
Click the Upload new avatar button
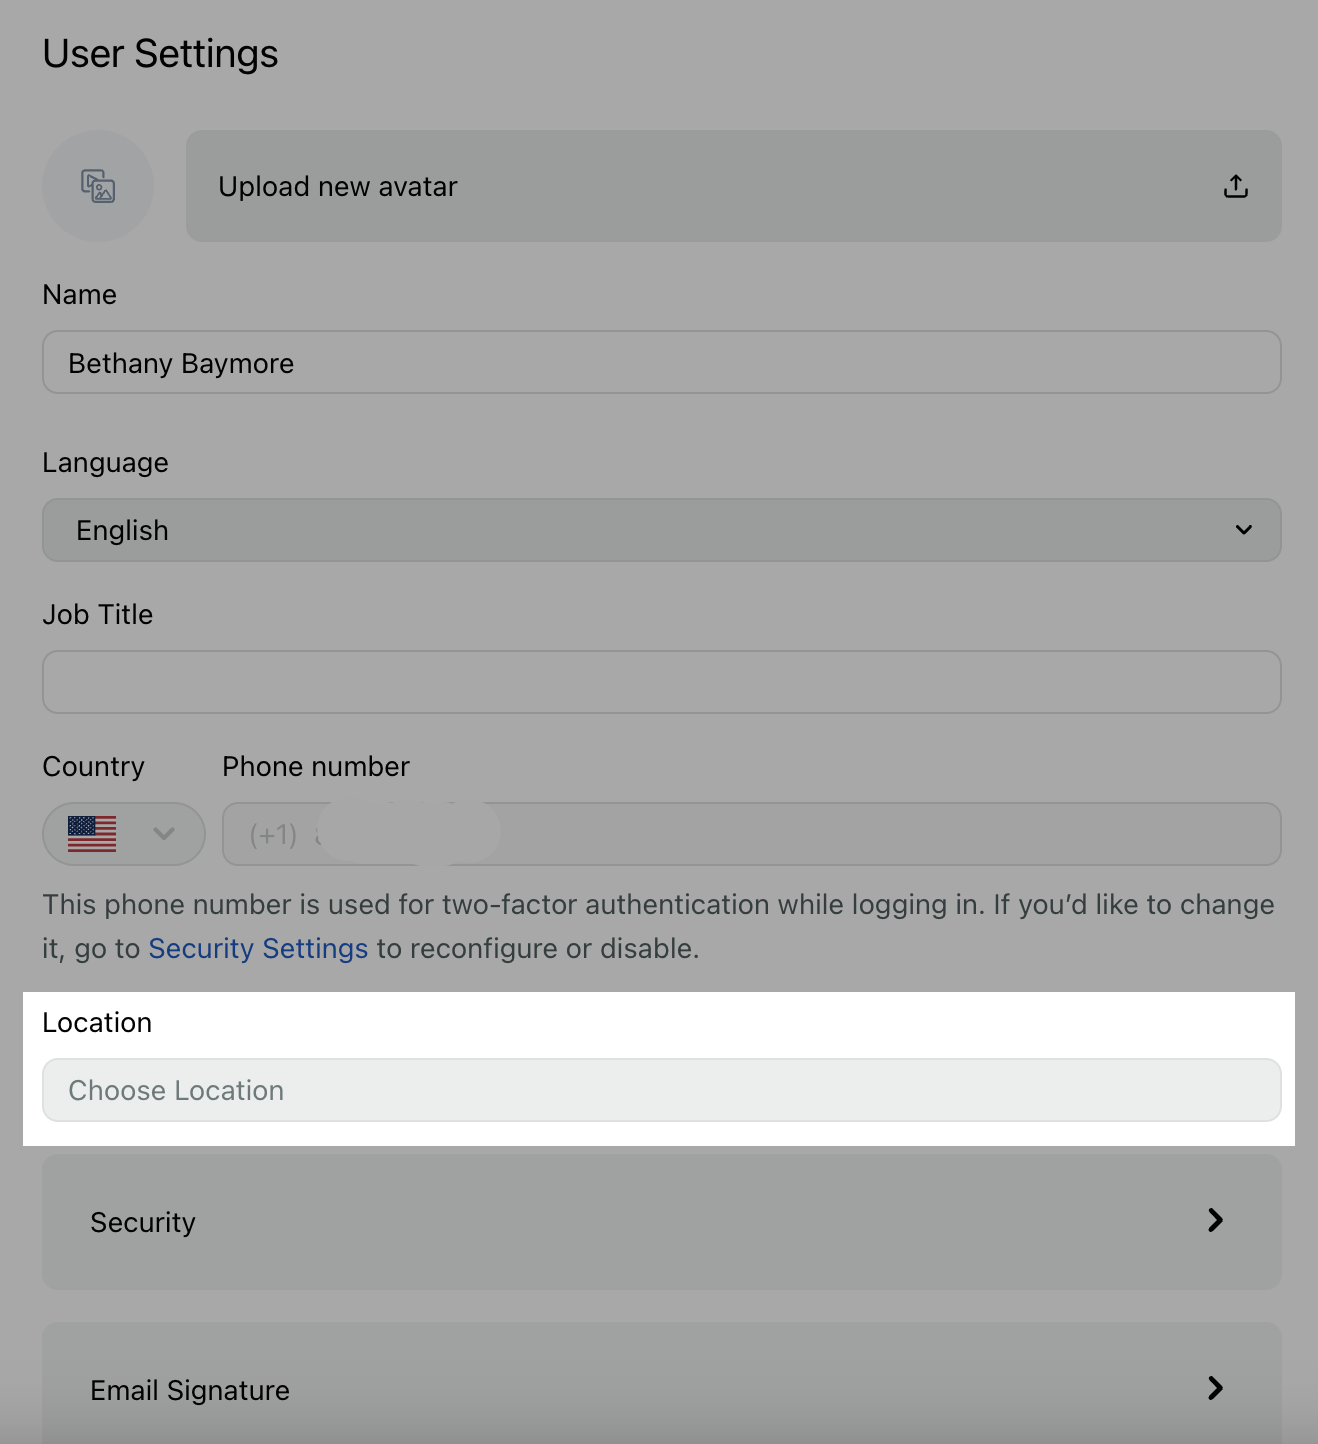(x=733, y=186)
